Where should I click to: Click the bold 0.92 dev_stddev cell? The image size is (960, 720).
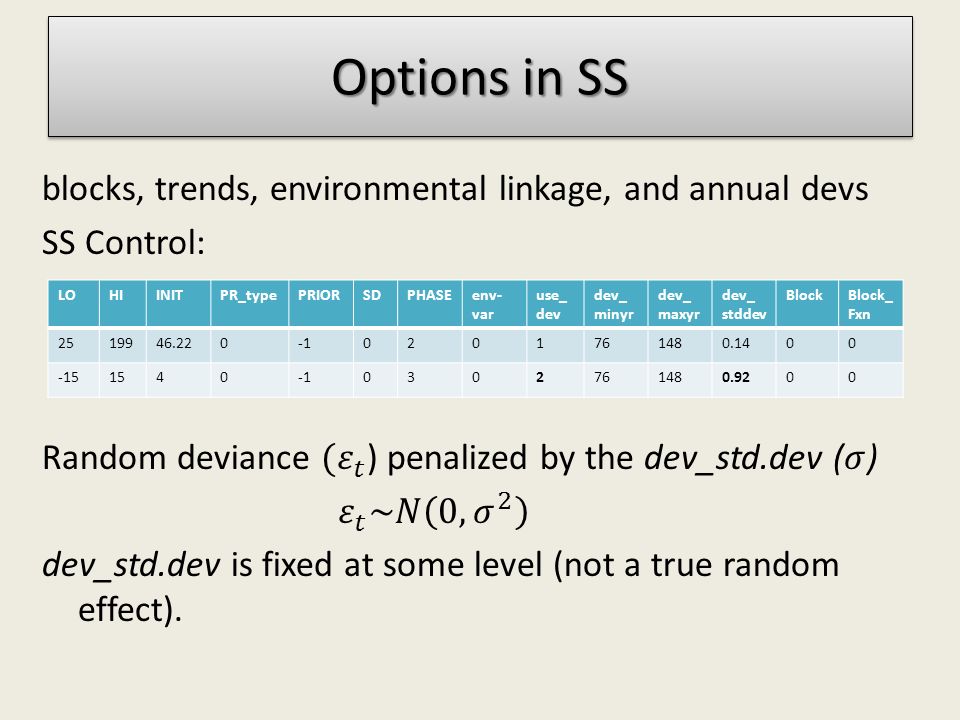click(743, 379)
